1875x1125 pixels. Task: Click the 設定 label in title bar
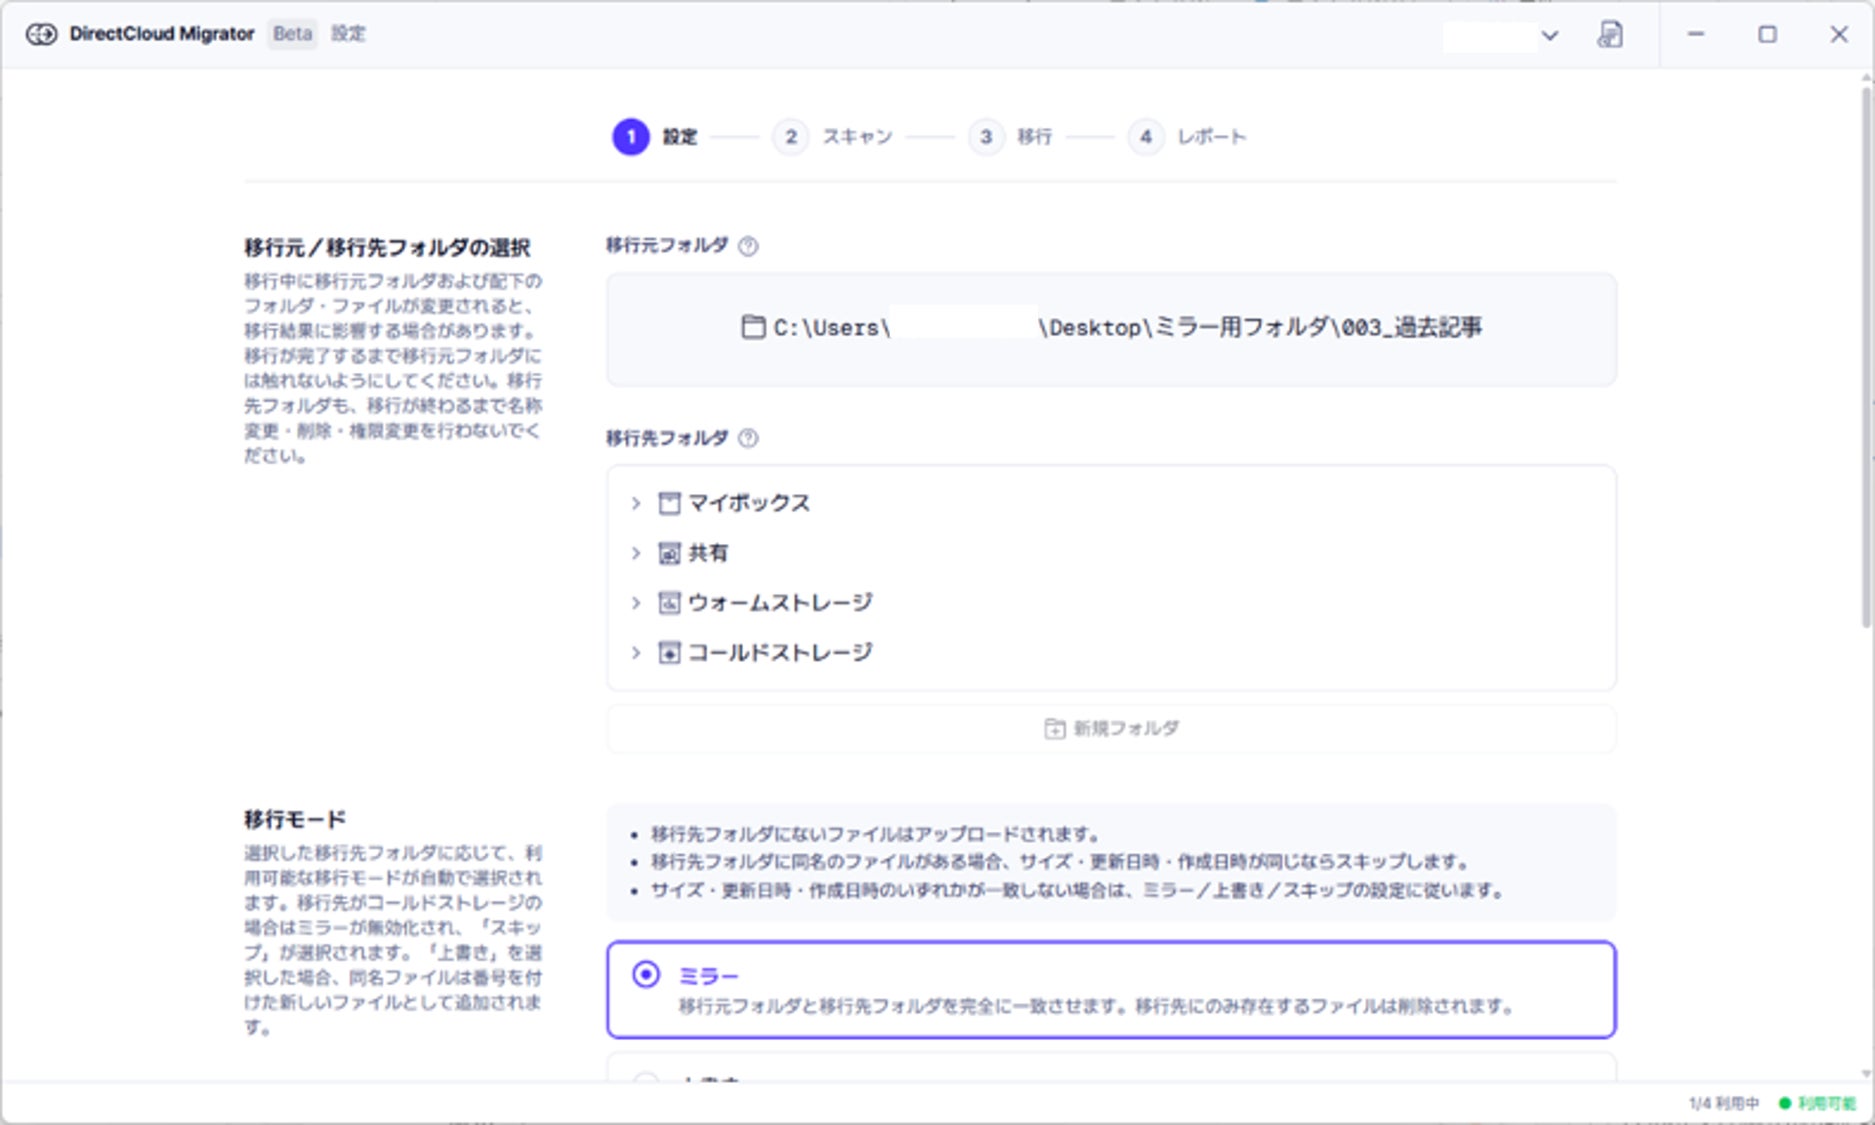tap(348, 34)
